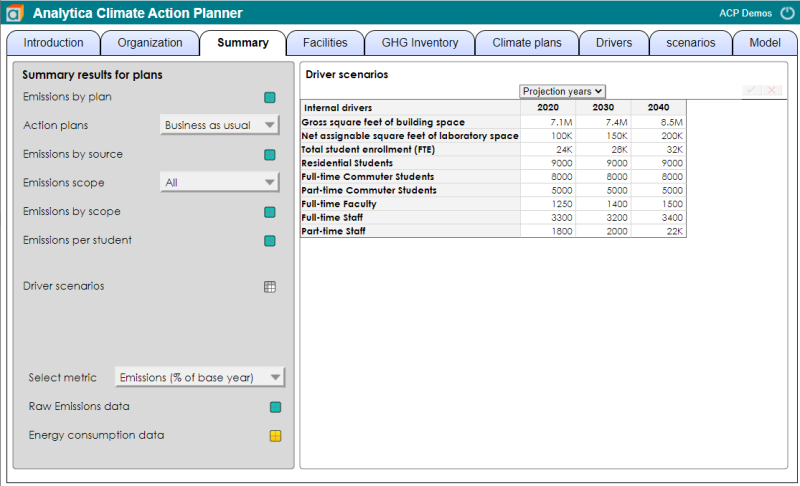Open the Projection years selector

point(562,91)
